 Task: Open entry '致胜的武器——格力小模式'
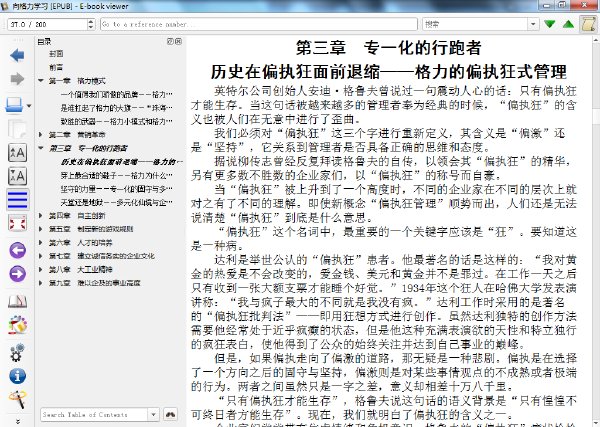116,121
